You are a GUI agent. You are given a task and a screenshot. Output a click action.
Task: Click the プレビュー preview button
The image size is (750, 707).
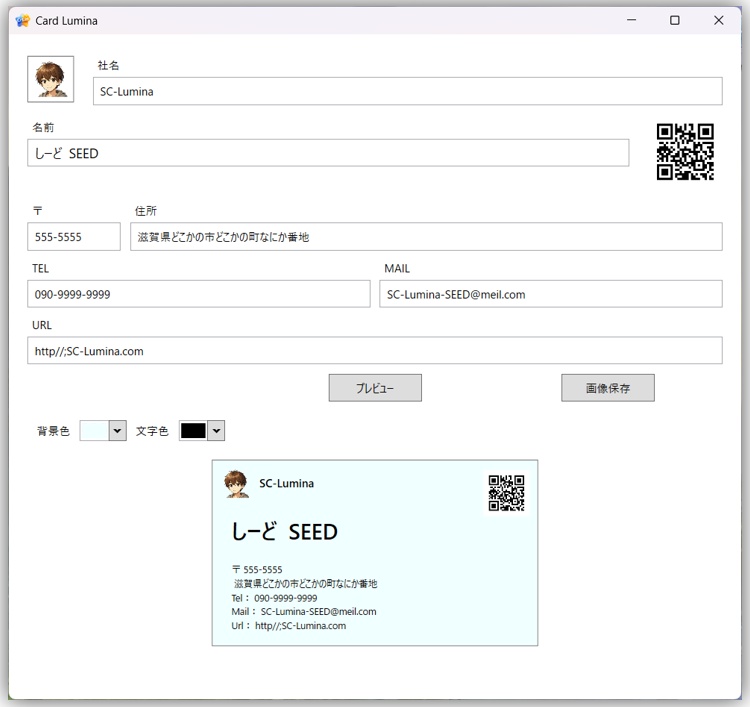click(x=375, y=388)
